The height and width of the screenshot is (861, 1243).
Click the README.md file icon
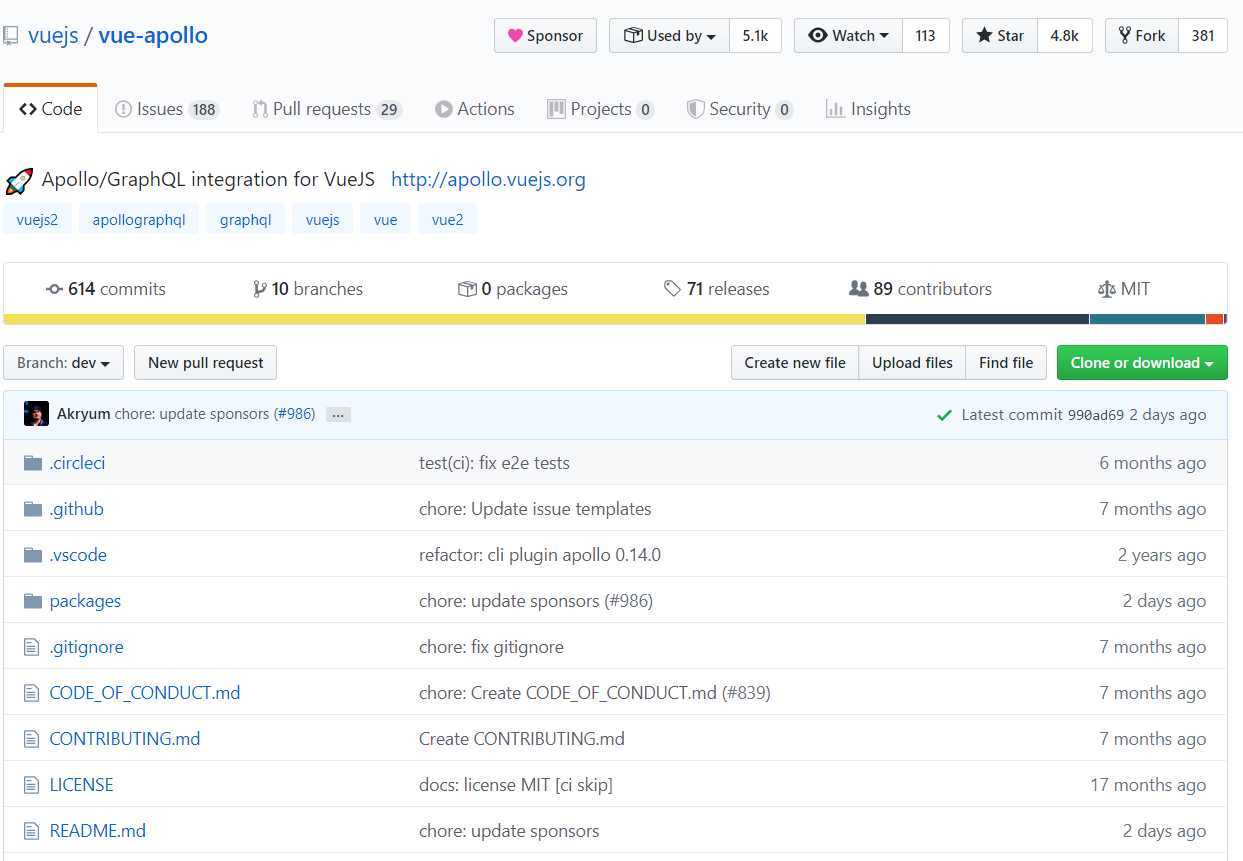[x=32, y=831]
